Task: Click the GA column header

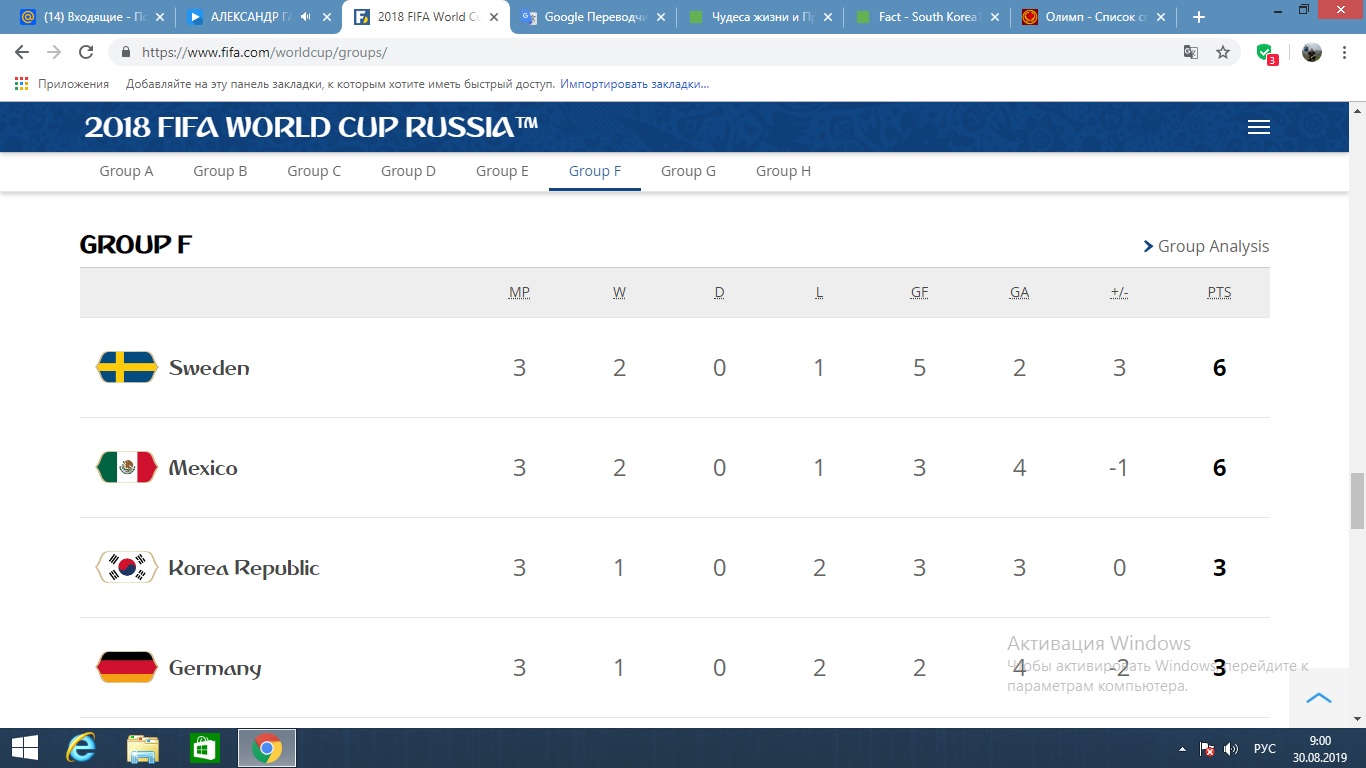Action: pyautogui.click(x=1019, y=292)
